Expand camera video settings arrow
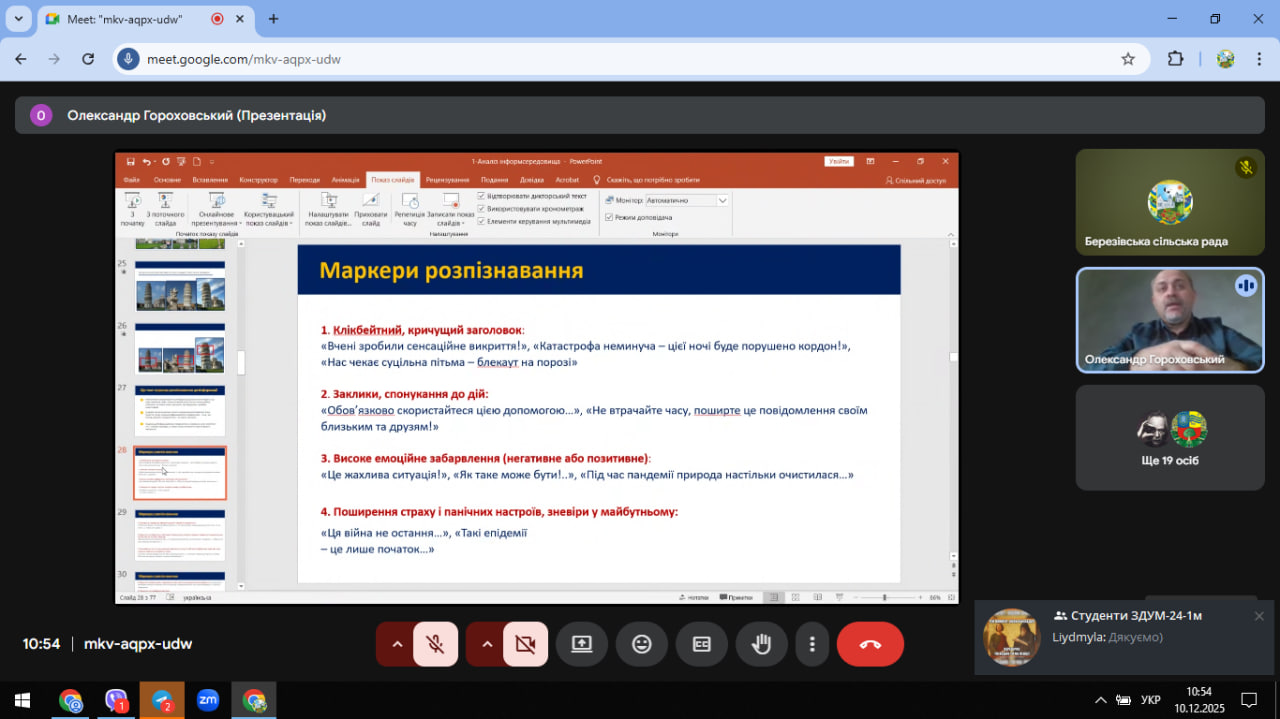Viewport: 1280px width, 719px height. click(487, 645)
